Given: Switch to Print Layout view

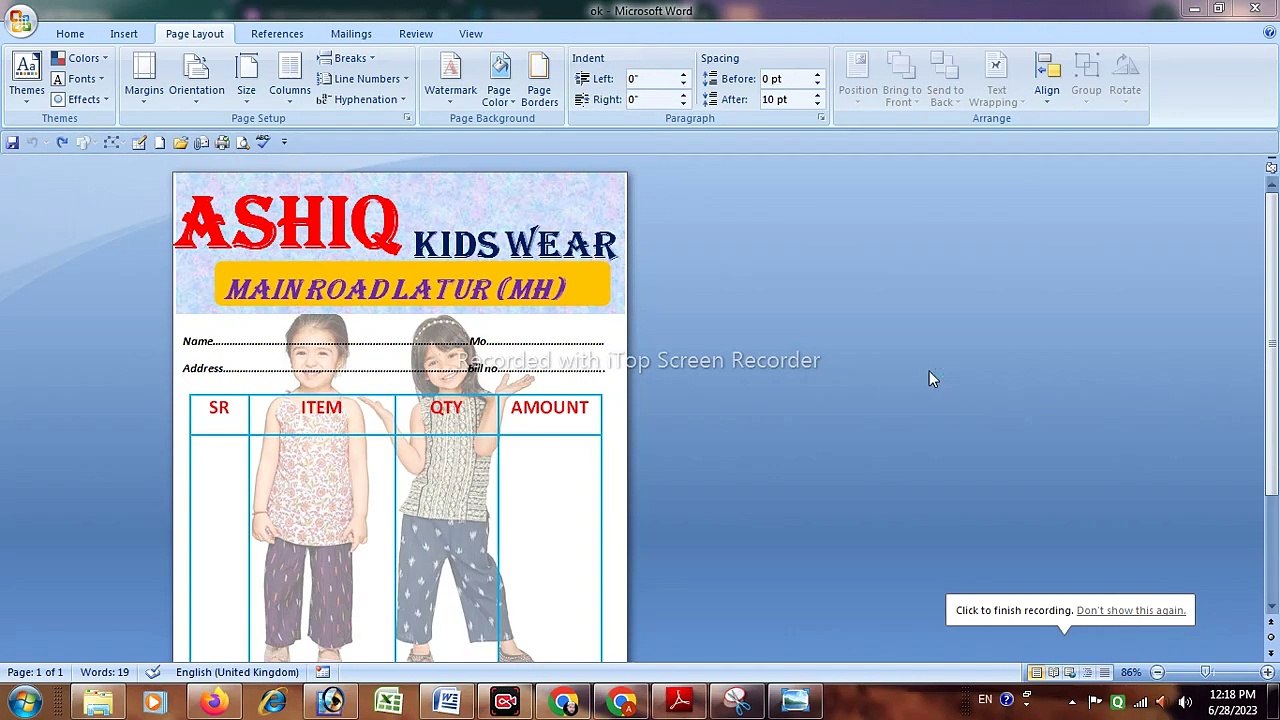Looking at the screenshot, I should coord(1037,672).
